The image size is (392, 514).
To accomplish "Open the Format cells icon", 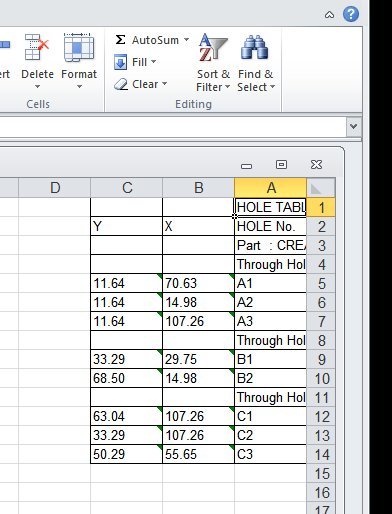I will pyautogui.click(x=79, y=47).
